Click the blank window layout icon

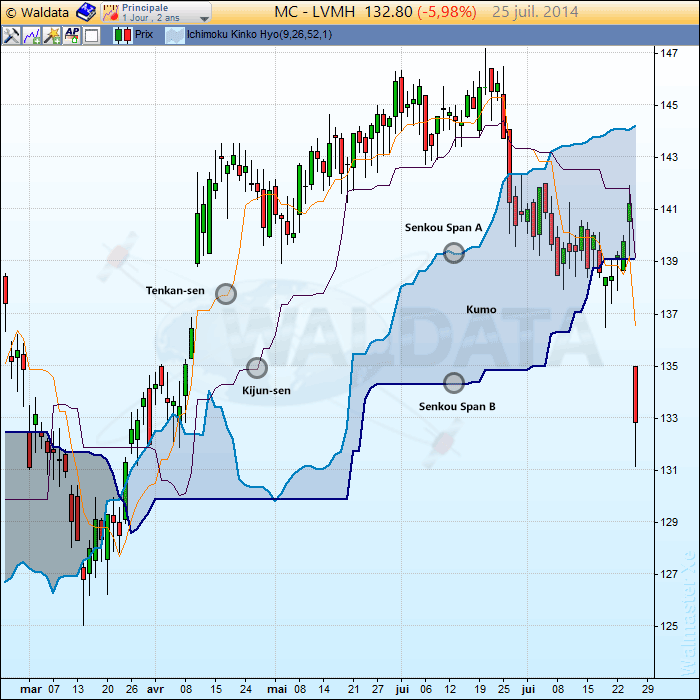click(92, 35)
